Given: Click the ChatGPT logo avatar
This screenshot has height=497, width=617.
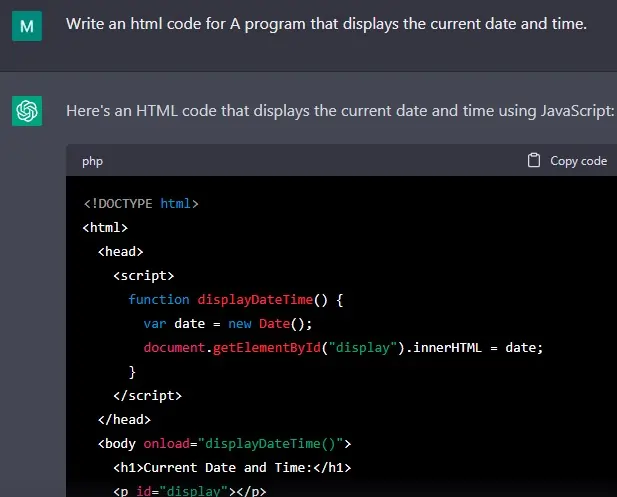Looking at the screenshot, I should click(27, 111).
